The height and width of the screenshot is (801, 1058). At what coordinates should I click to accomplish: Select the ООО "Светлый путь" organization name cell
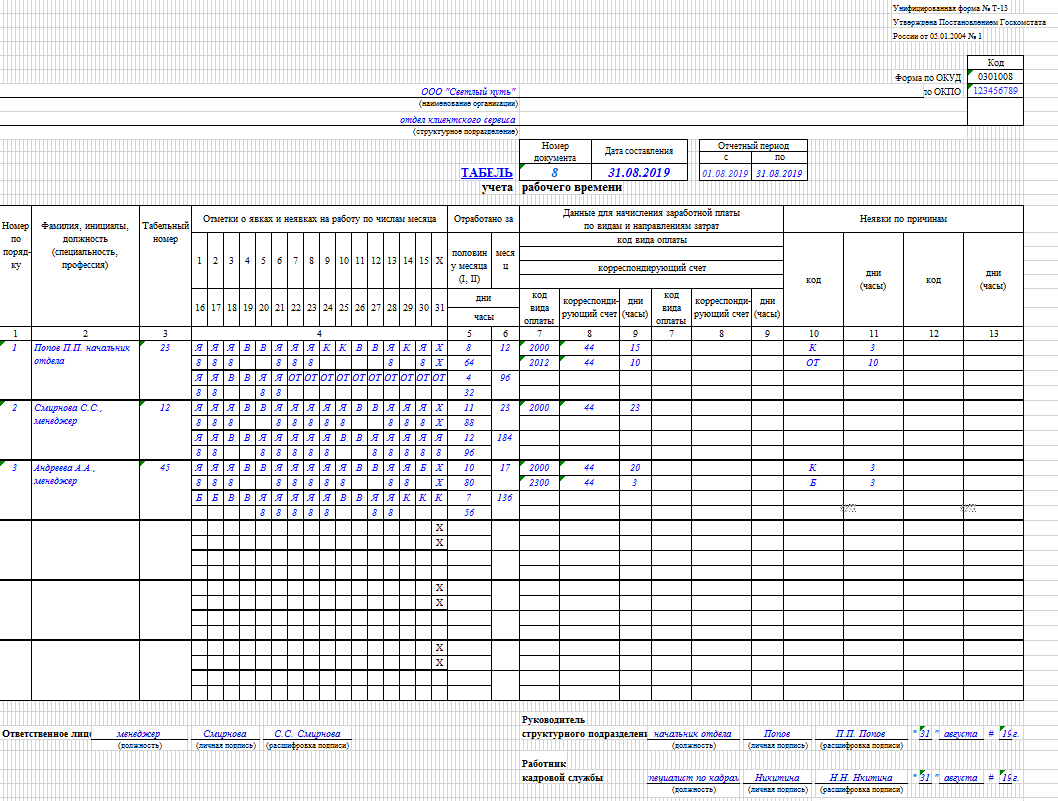[x=468, y=92]
